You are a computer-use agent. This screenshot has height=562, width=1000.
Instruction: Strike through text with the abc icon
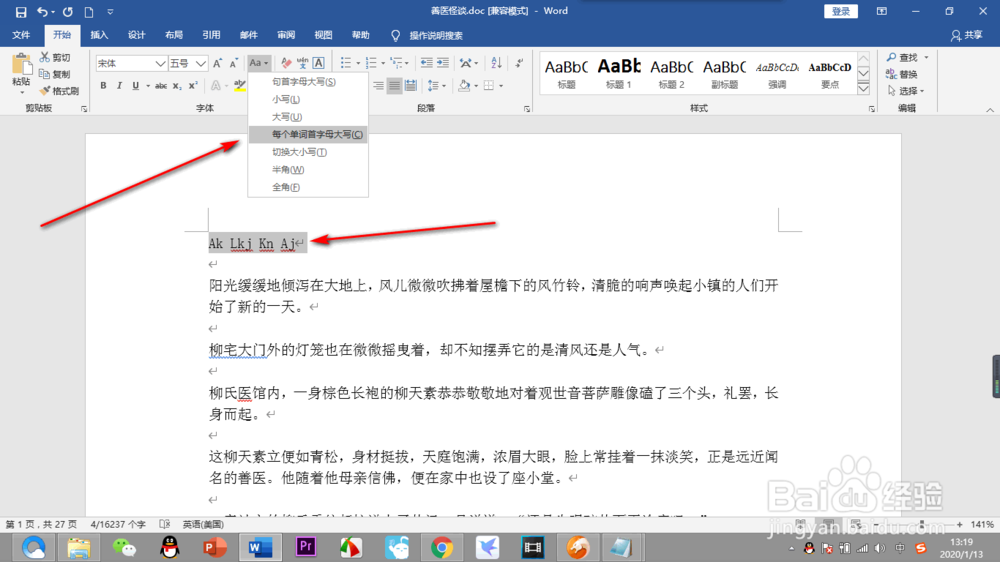[x=161, y=85]
